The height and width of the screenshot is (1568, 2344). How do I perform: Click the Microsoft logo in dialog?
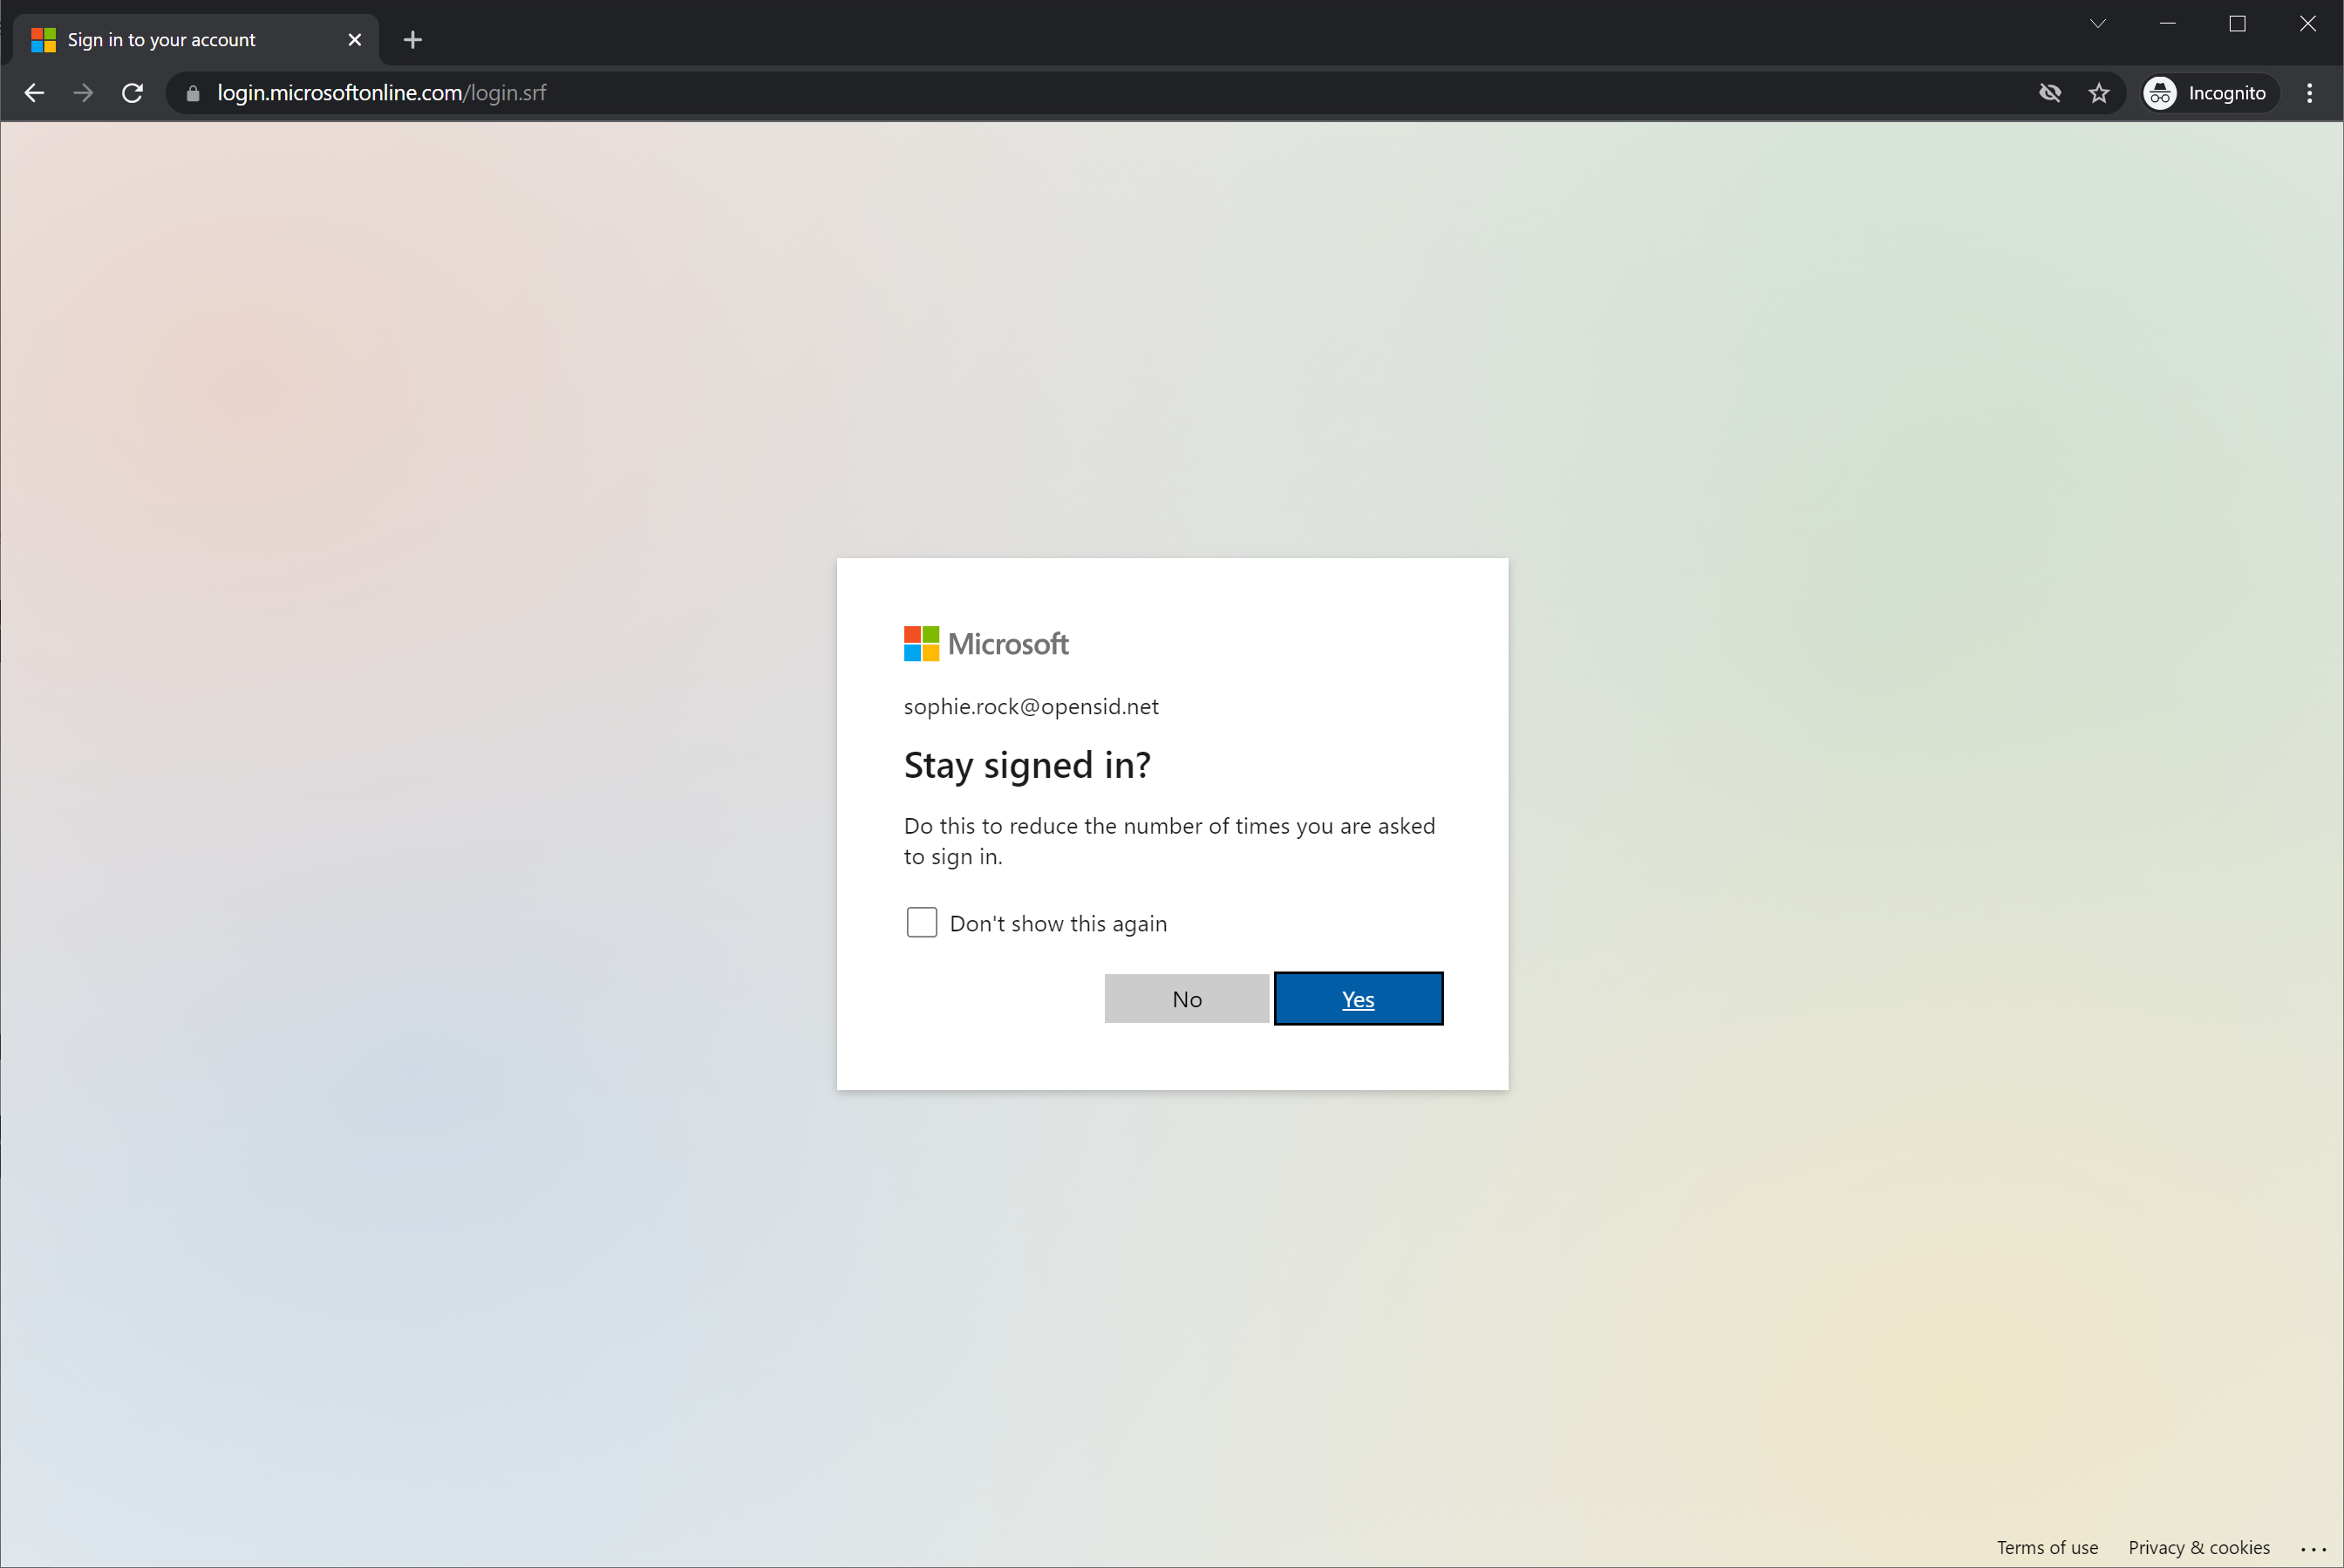coord(986,644)
